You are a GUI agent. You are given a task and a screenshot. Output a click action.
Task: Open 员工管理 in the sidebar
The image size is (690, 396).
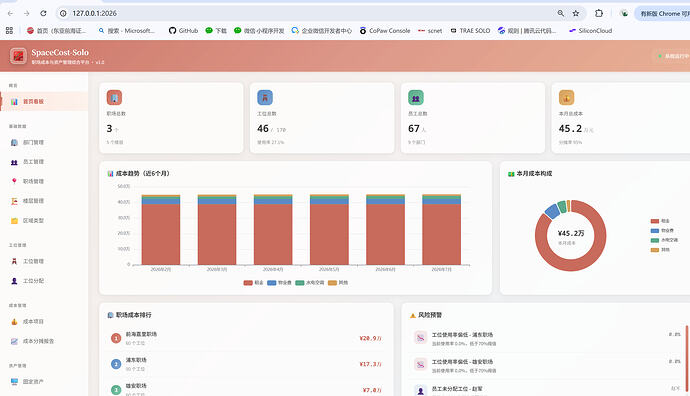pyautogui.click(x=44, y=162)
